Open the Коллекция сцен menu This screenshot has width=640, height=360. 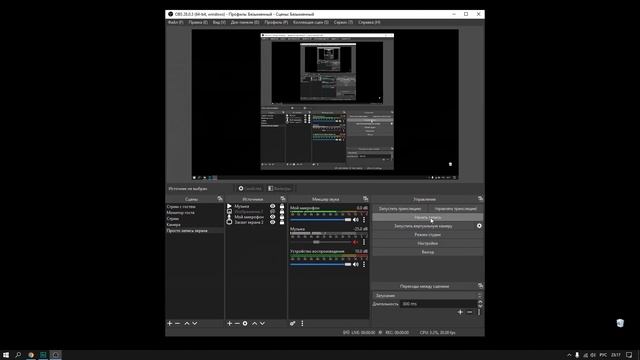click(311, 22)
